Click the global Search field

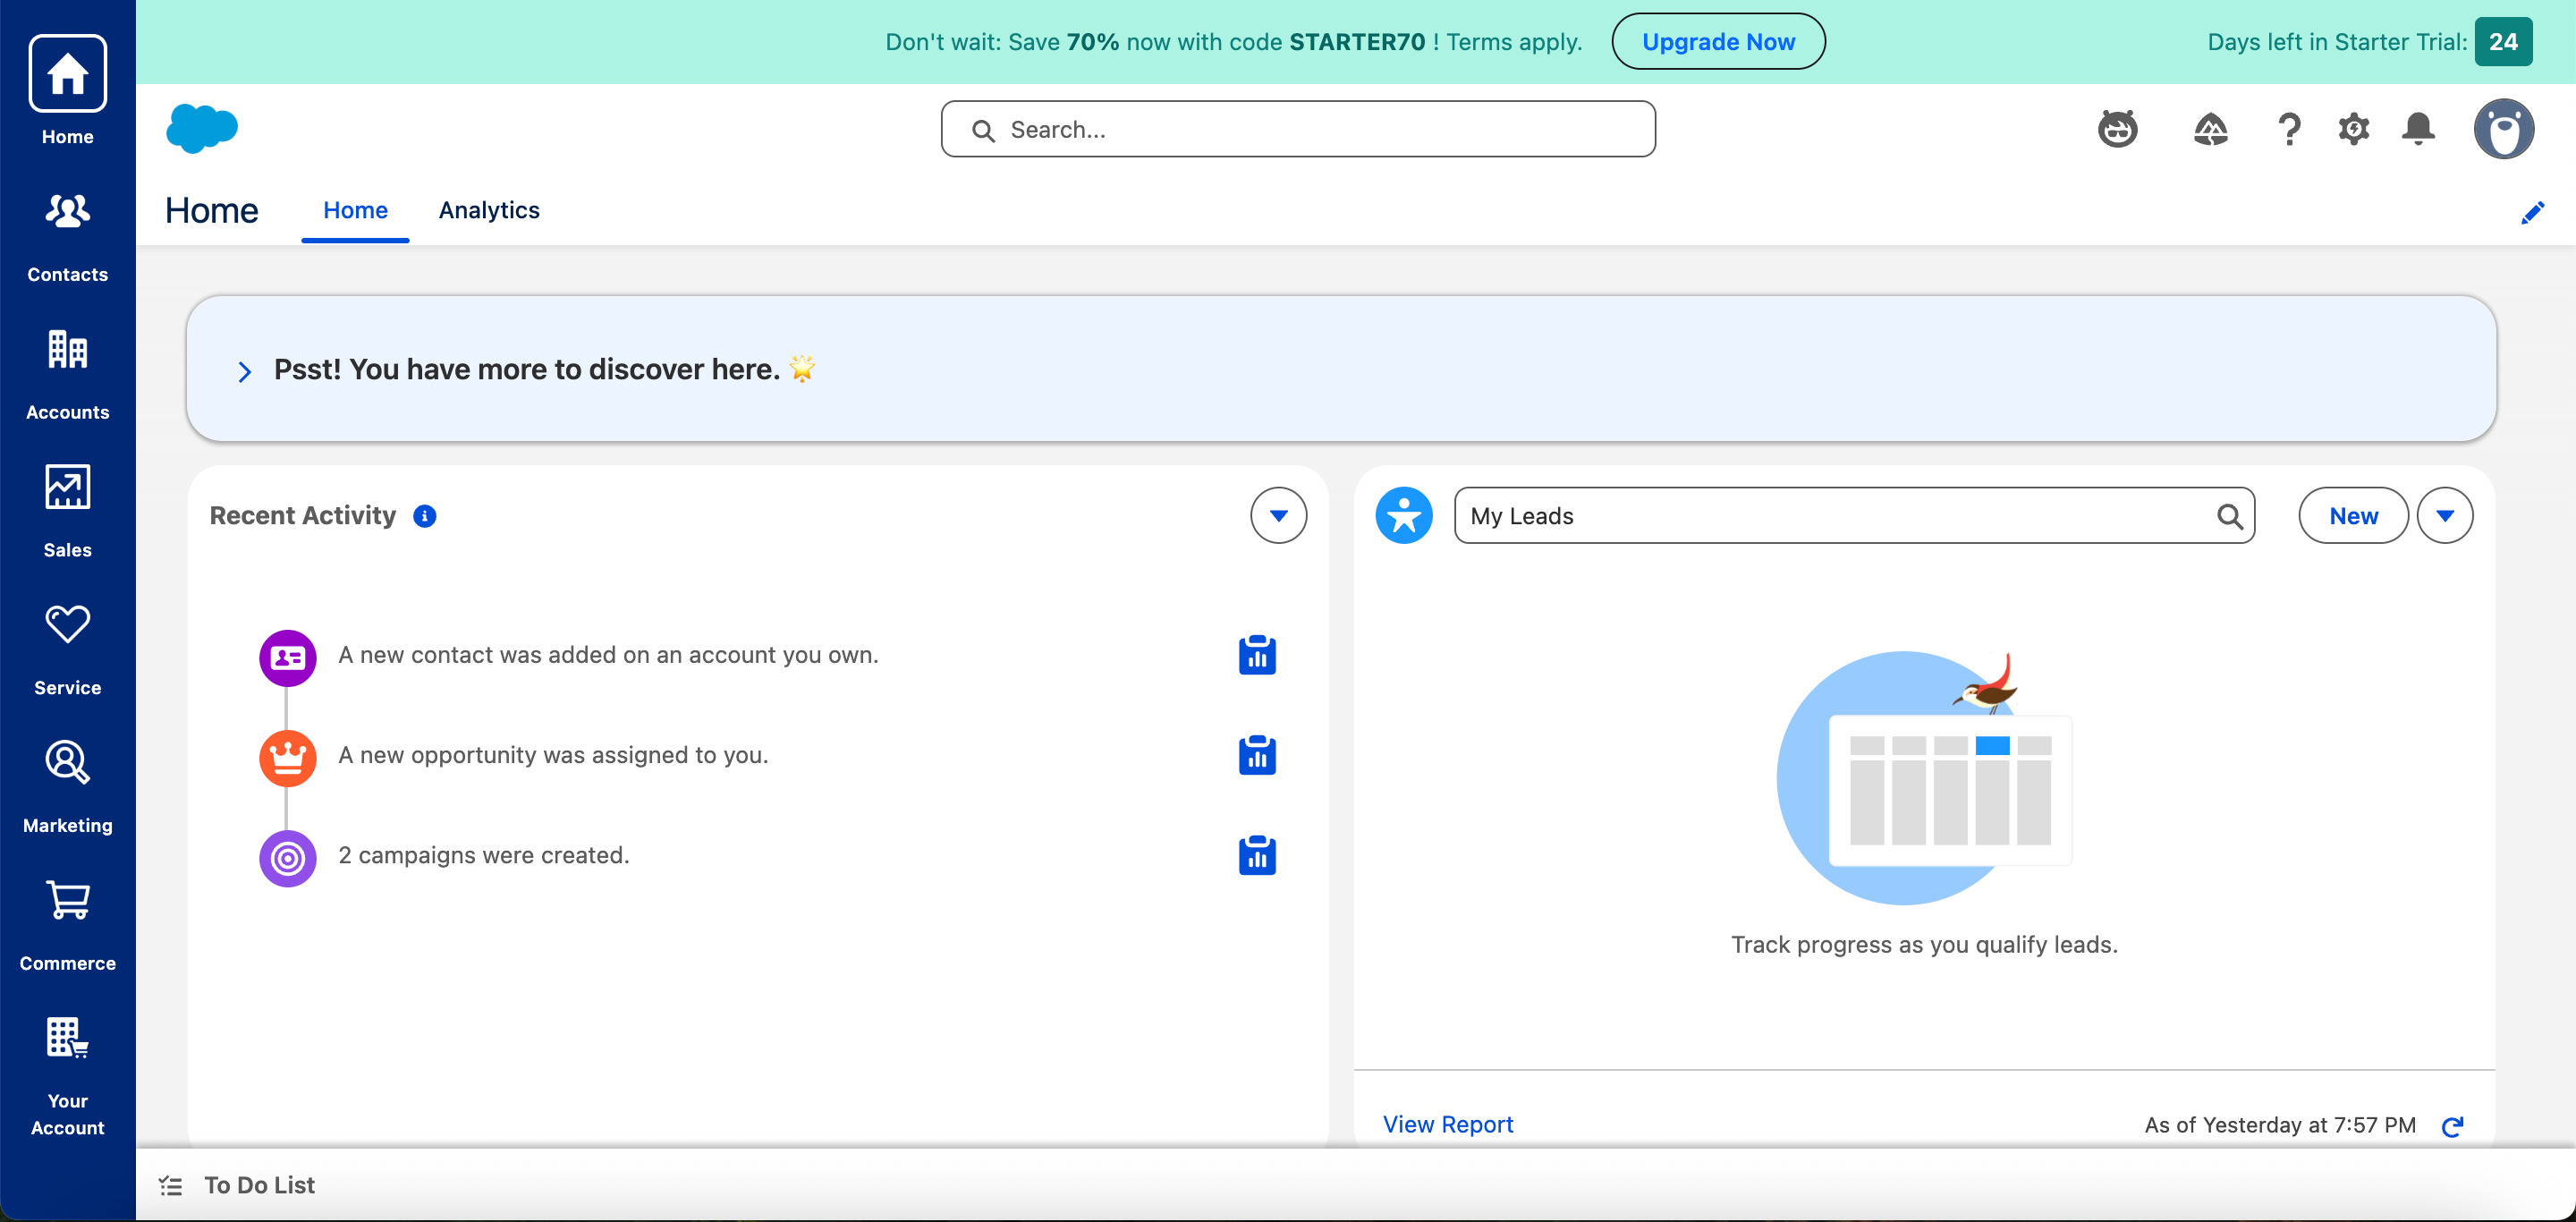click(1298, 129)
